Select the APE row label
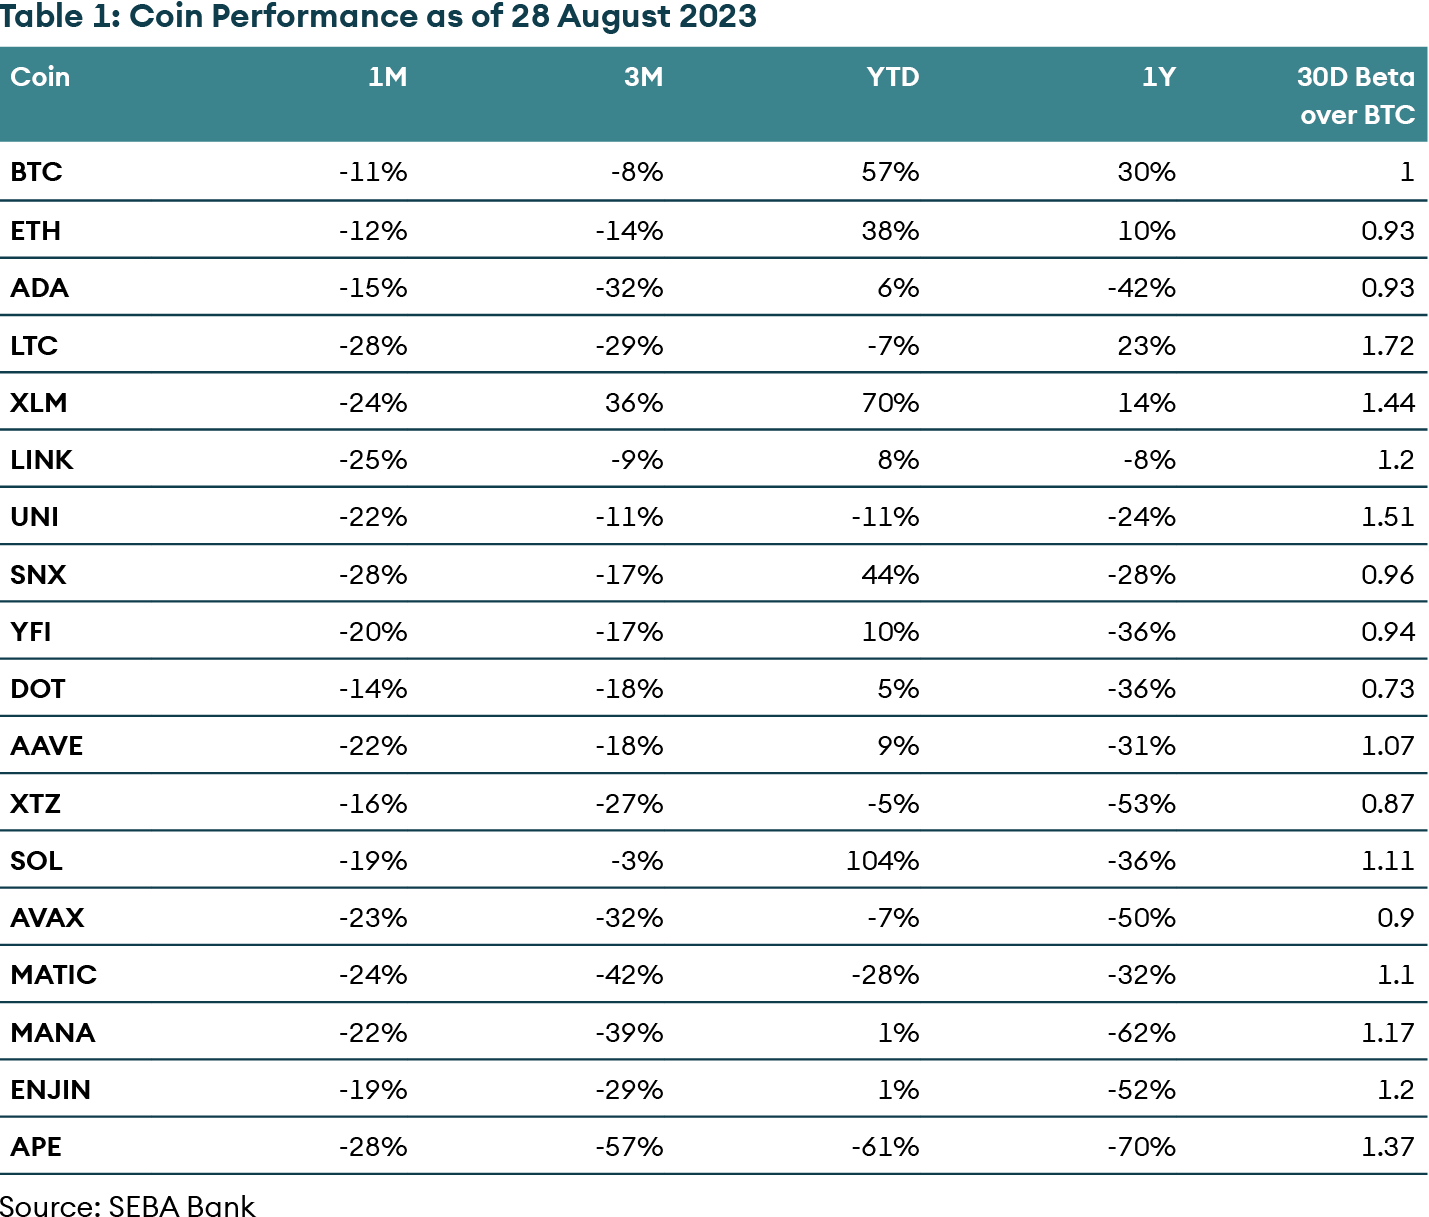Image resolution: width=1429 pixels, height=1217 pixels. click(36, 1147)
